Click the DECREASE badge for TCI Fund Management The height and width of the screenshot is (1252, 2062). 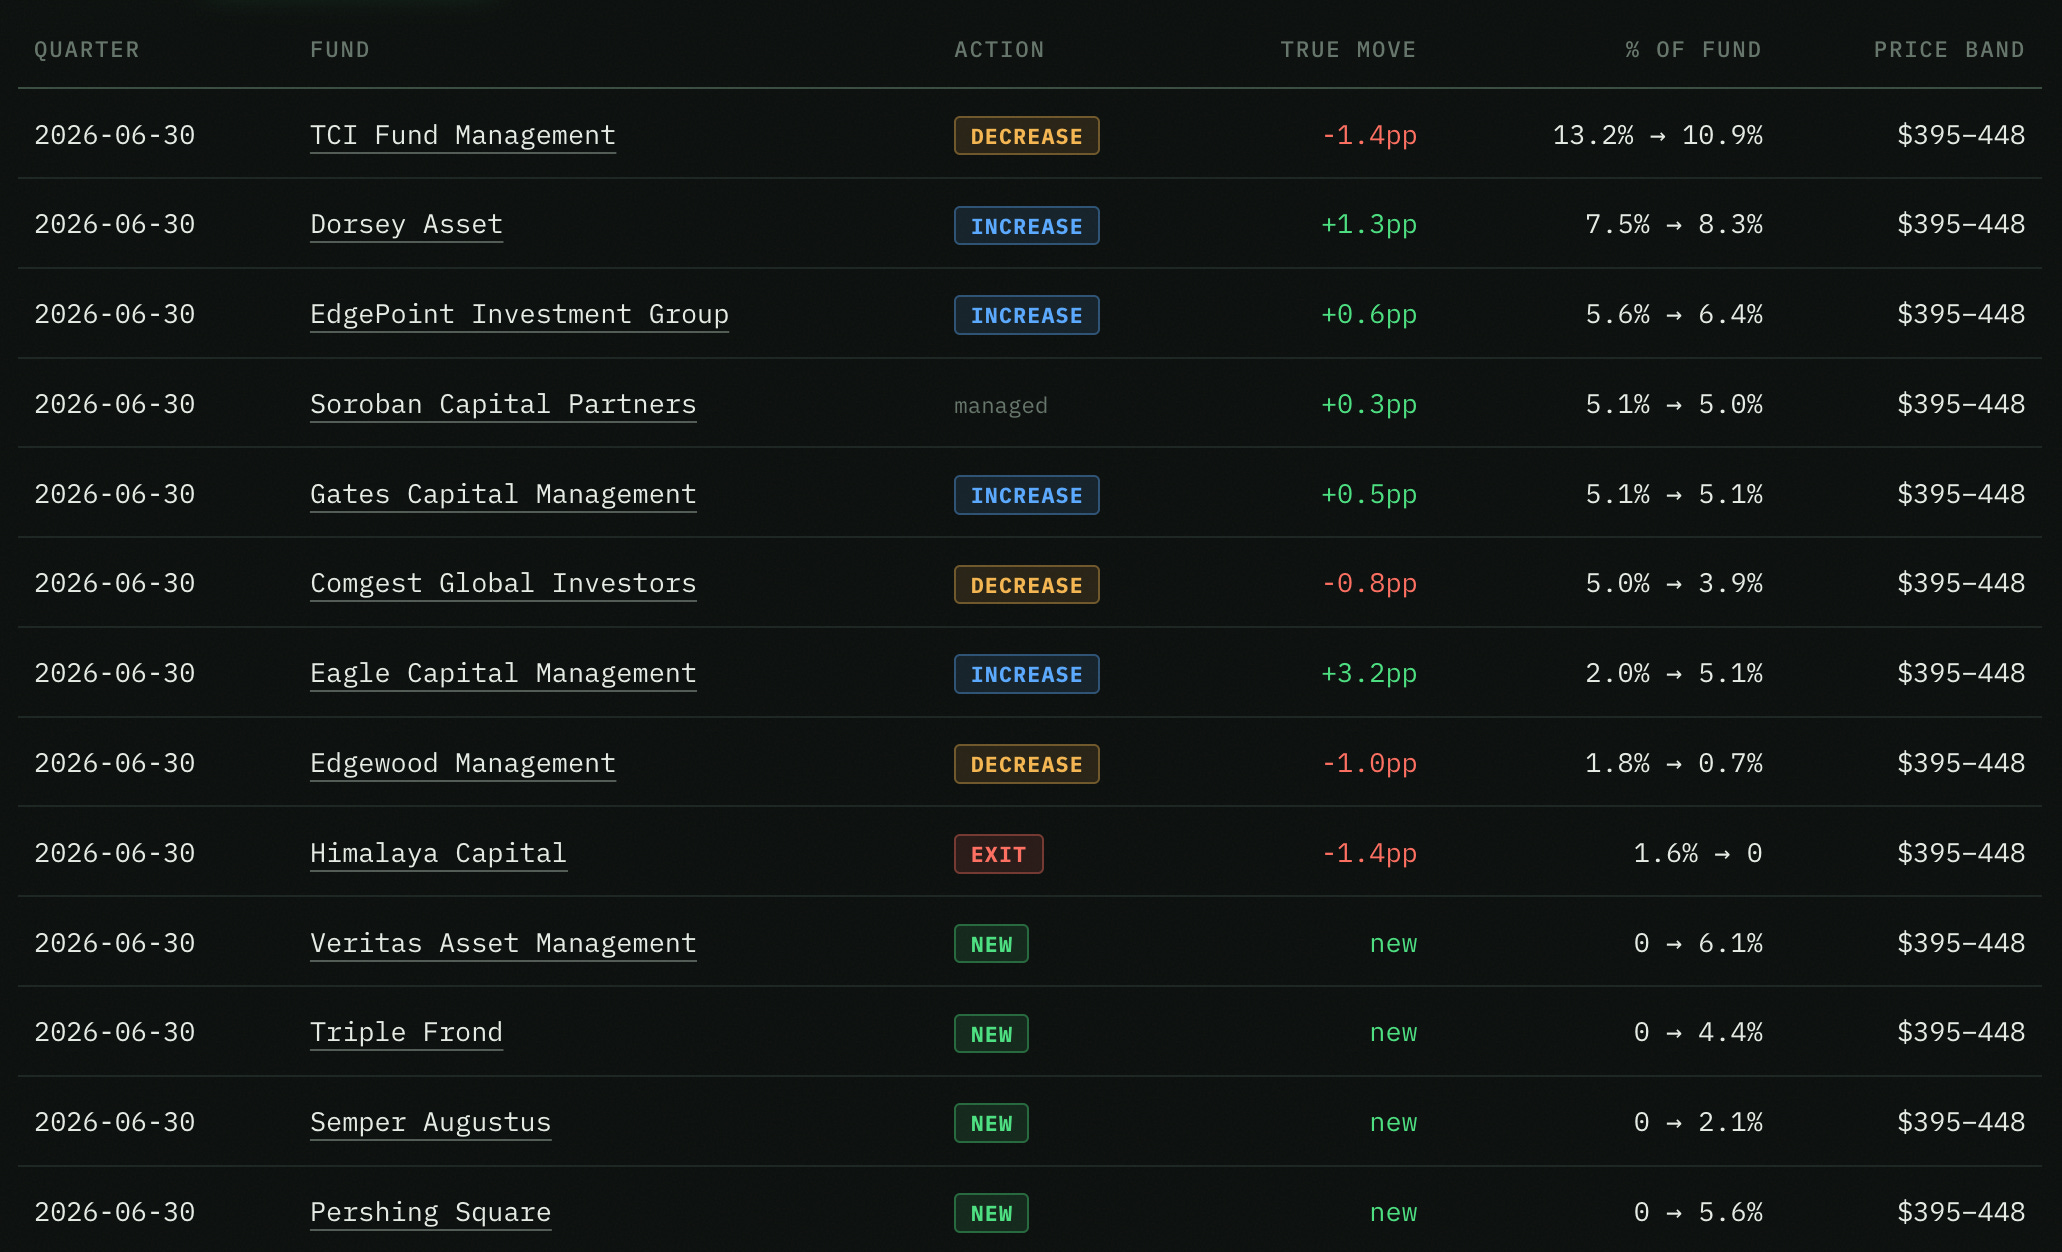1027,136
